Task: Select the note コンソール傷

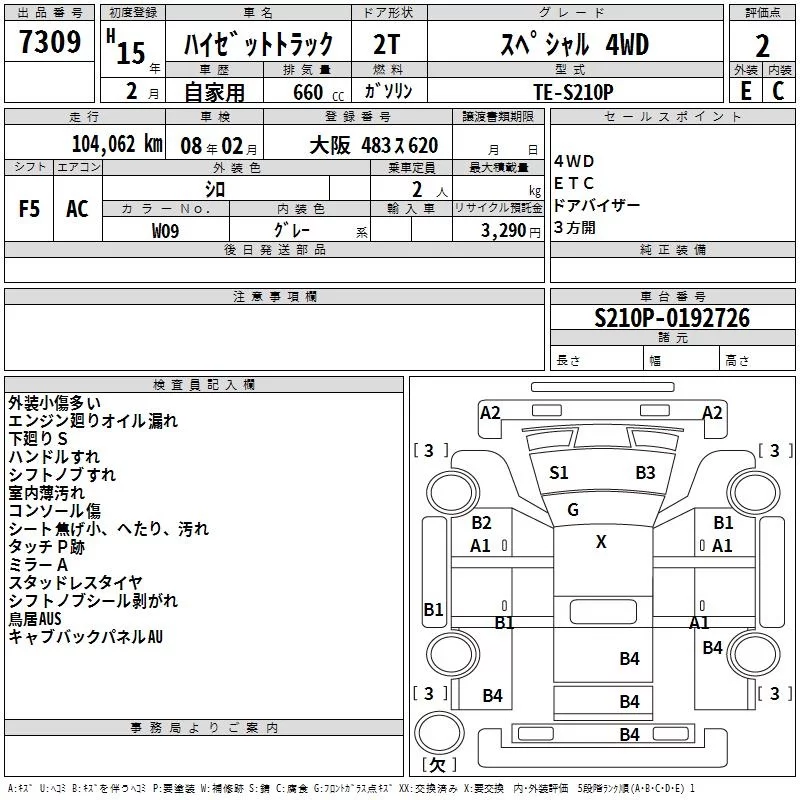Action: tap(55, 511)
